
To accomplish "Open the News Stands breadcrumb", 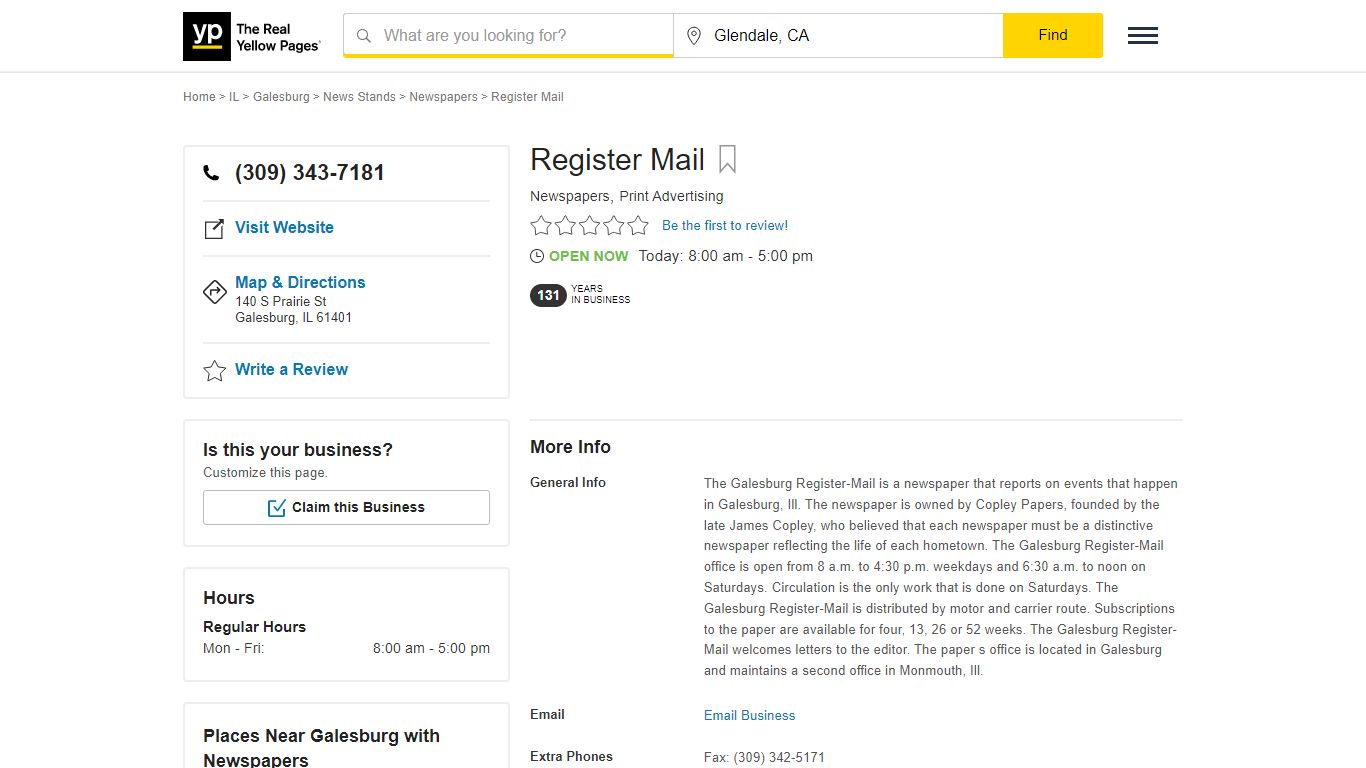I will tap(359, 97).
